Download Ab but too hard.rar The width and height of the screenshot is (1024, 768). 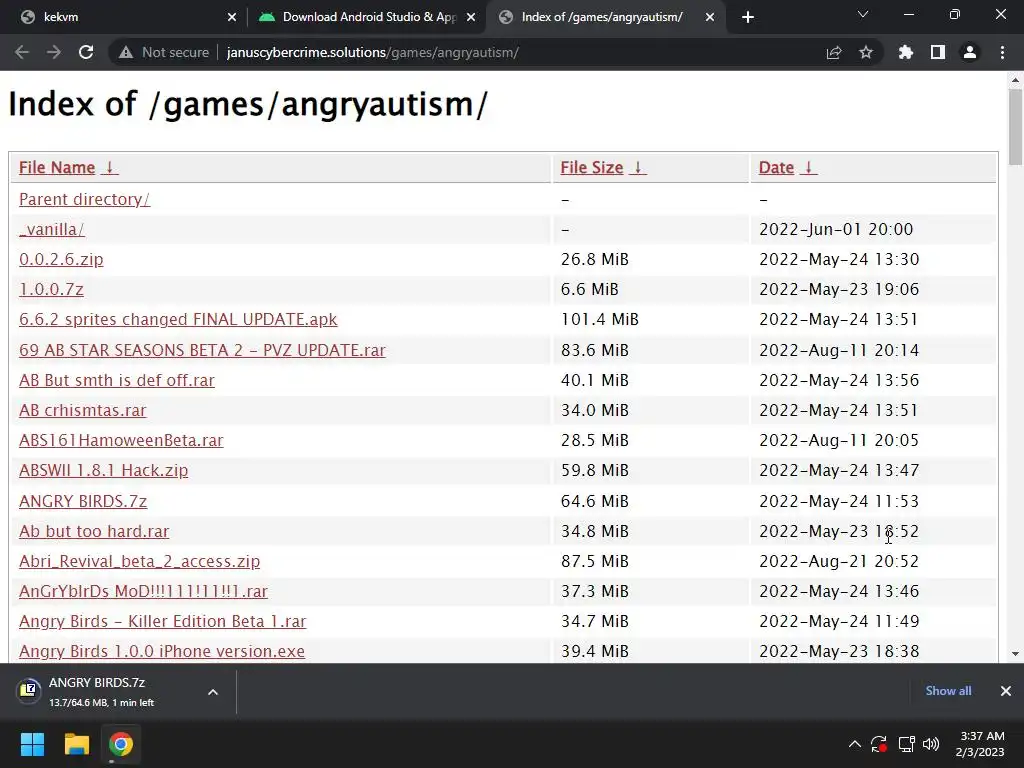tap(94, 531)
